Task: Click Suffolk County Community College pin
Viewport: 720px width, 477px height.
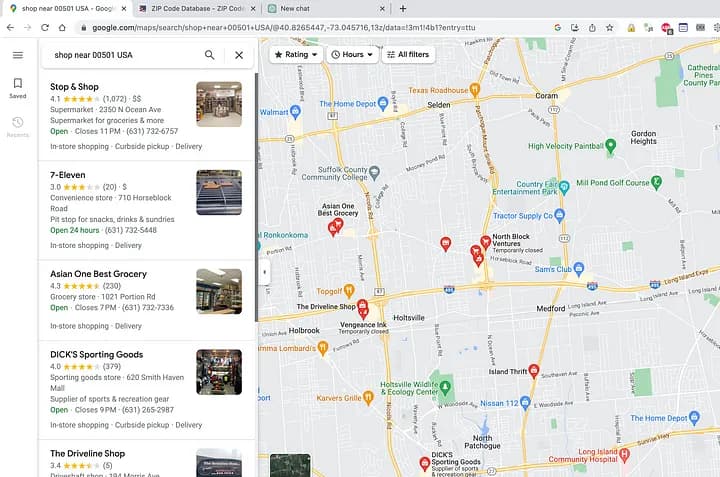Action: point(375,173)
